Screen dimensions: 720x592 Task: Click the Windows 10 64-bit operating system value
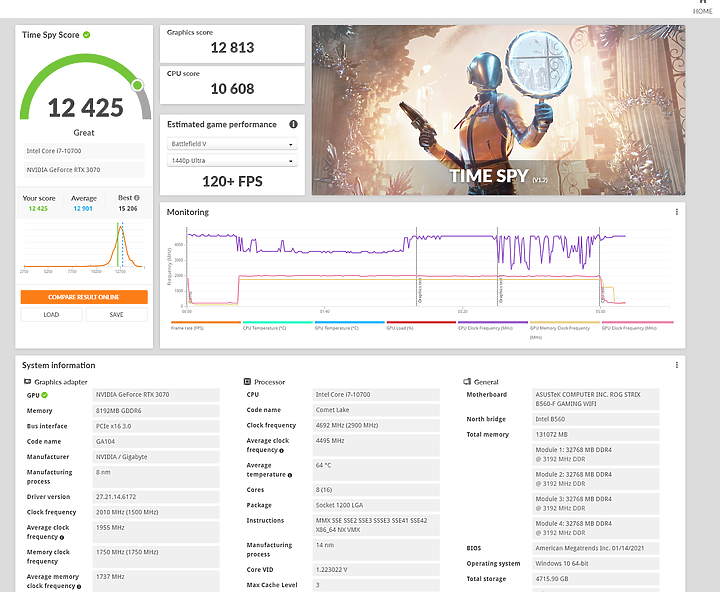[596, 564]
